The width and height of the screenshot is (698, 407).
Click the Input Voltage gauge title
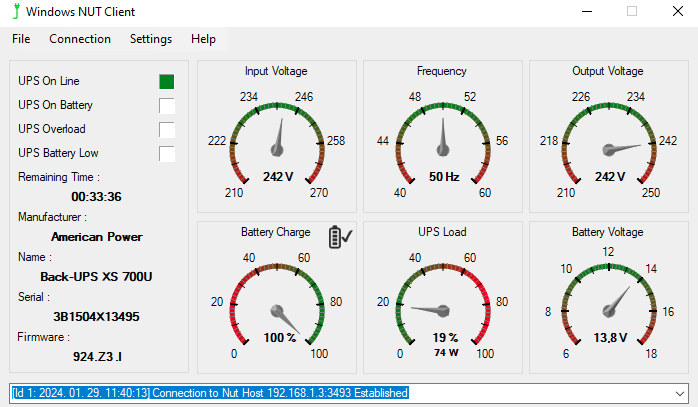[276, 71]
